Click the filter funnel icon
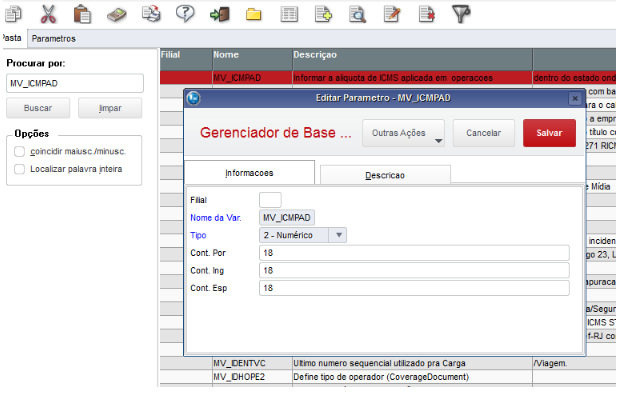This screenshot has width=627, height=397. pos(461,14)
